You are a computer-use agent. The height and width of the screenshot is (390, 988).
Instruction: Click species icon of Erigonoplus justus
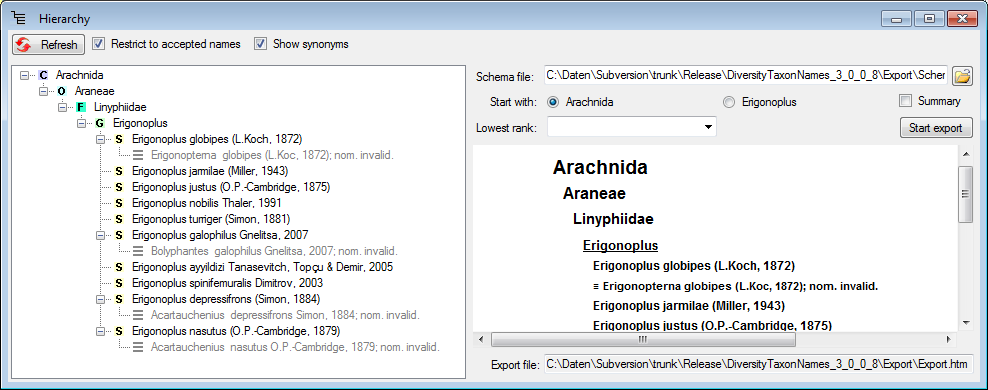coord(119,187)
